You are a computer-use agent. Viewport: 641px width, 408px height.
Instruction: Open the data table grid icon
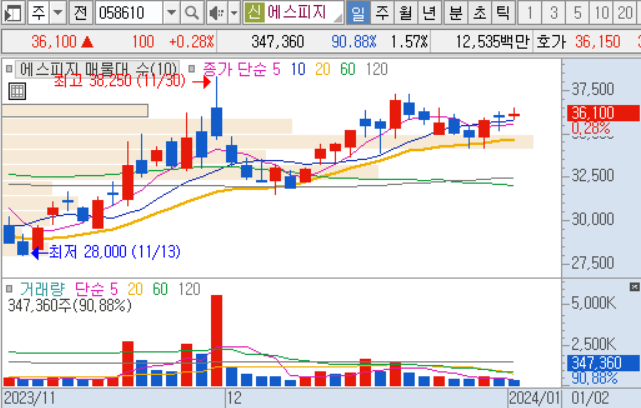(17, 91)
